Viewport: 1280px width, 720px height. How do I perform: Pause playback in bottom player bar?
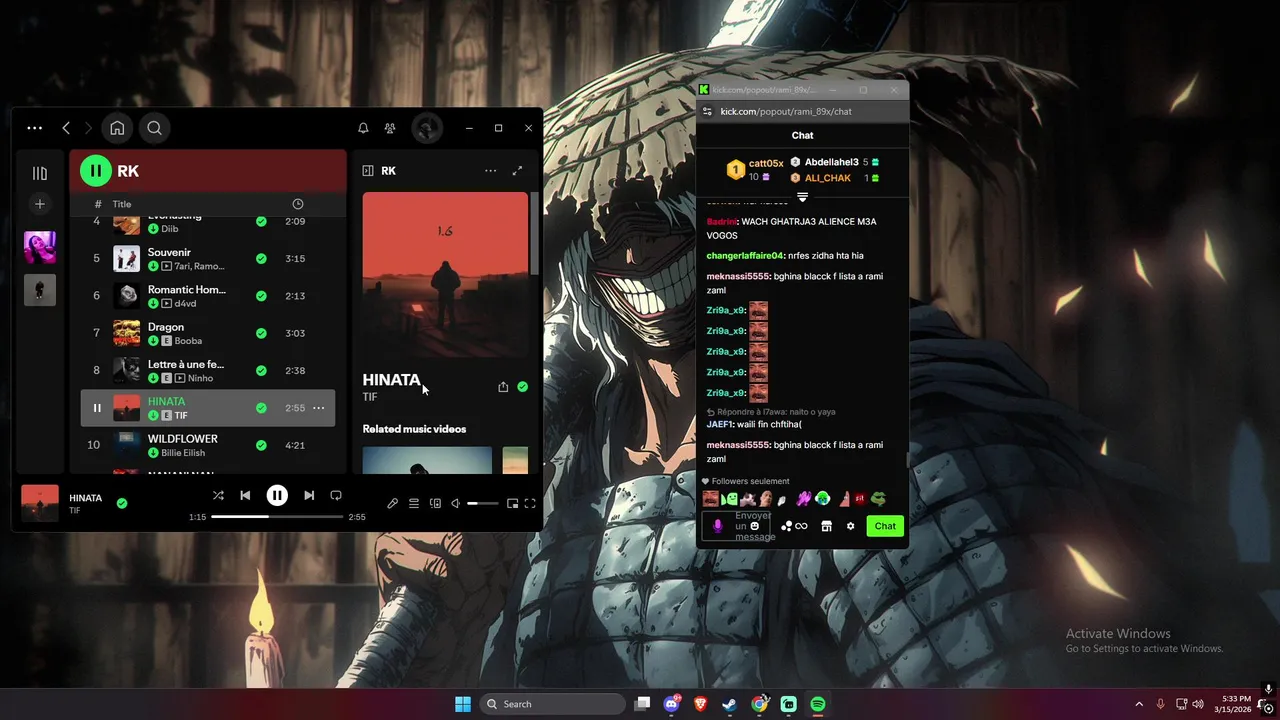[277, 495]
